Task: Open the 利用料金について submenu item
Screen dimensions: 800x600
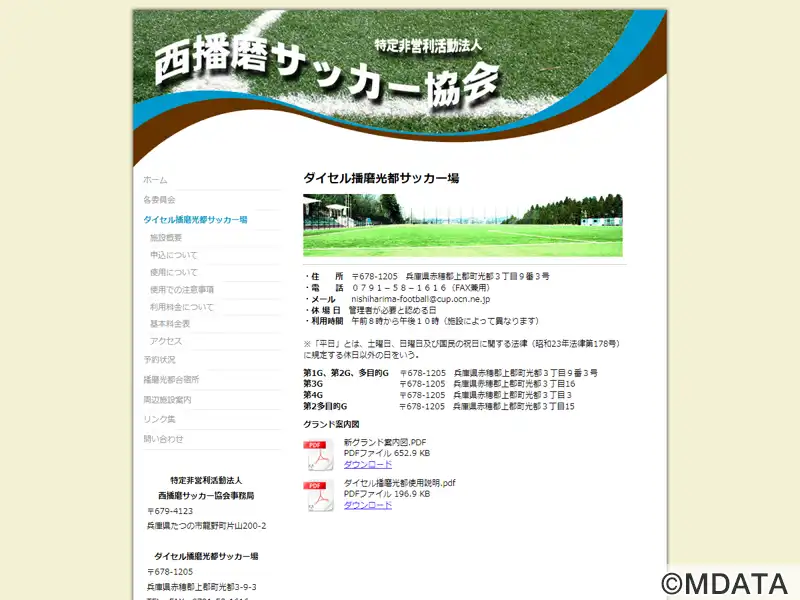Action: [x=182, y=307]
